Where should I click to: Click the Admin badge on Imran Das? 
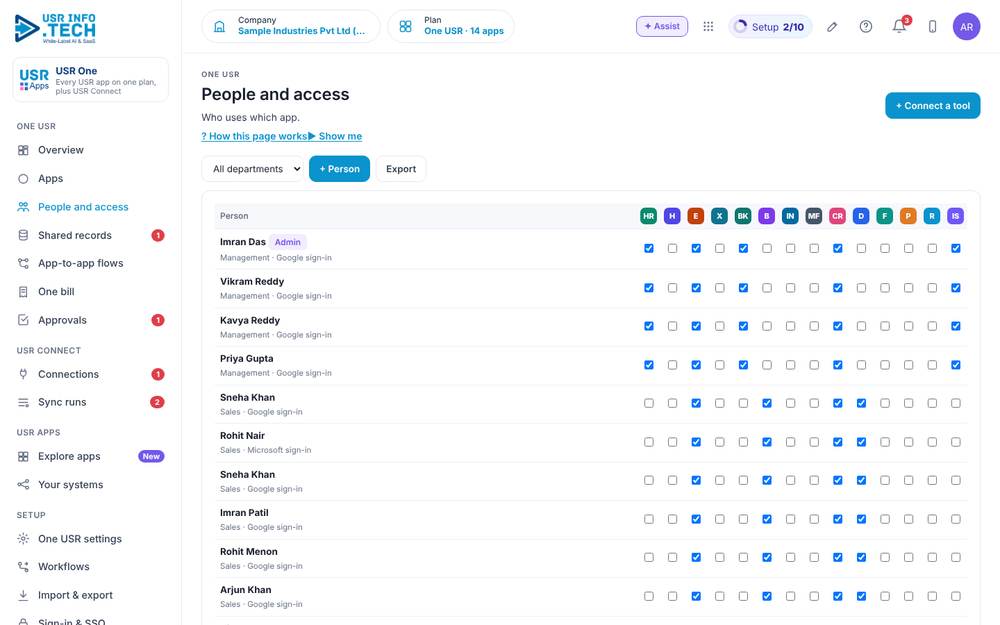point(288,242)
